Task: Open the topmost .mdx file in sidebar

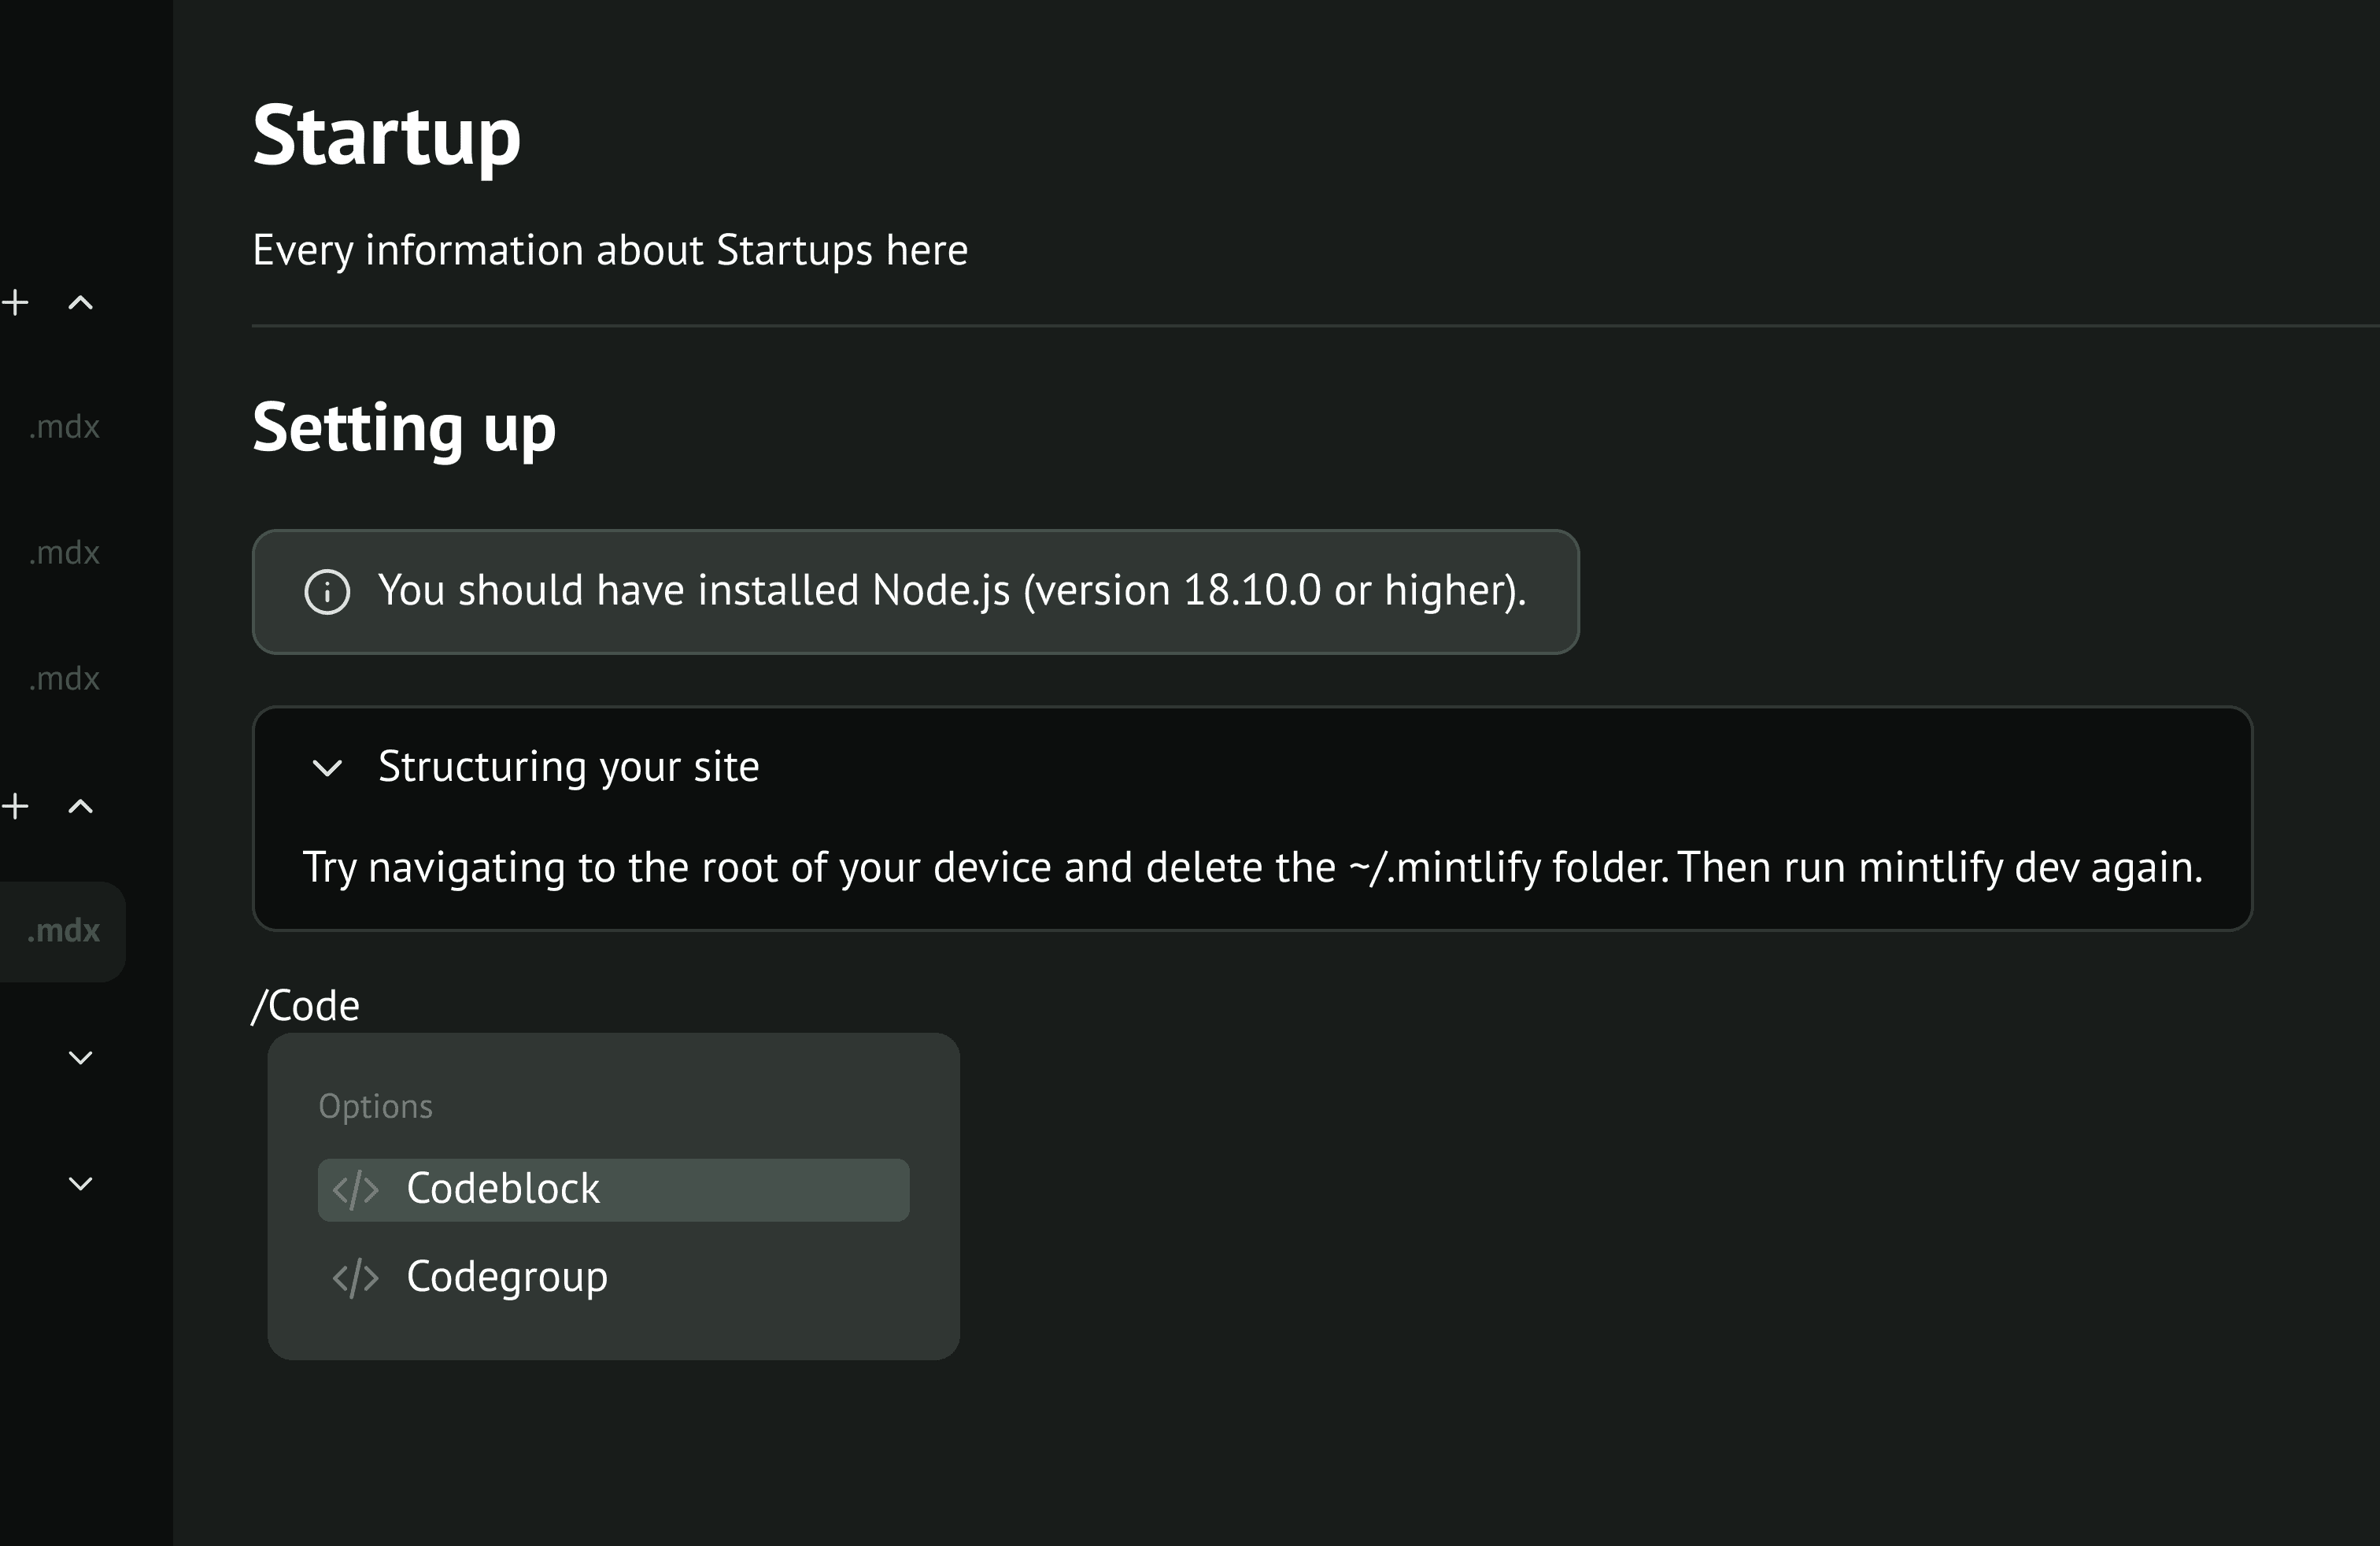Action: (64, 427)
